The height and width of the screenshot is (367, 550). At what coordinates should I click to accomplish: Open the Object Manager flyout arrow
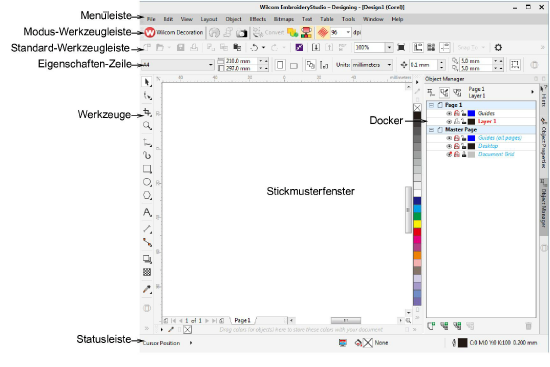pos(532,92)
